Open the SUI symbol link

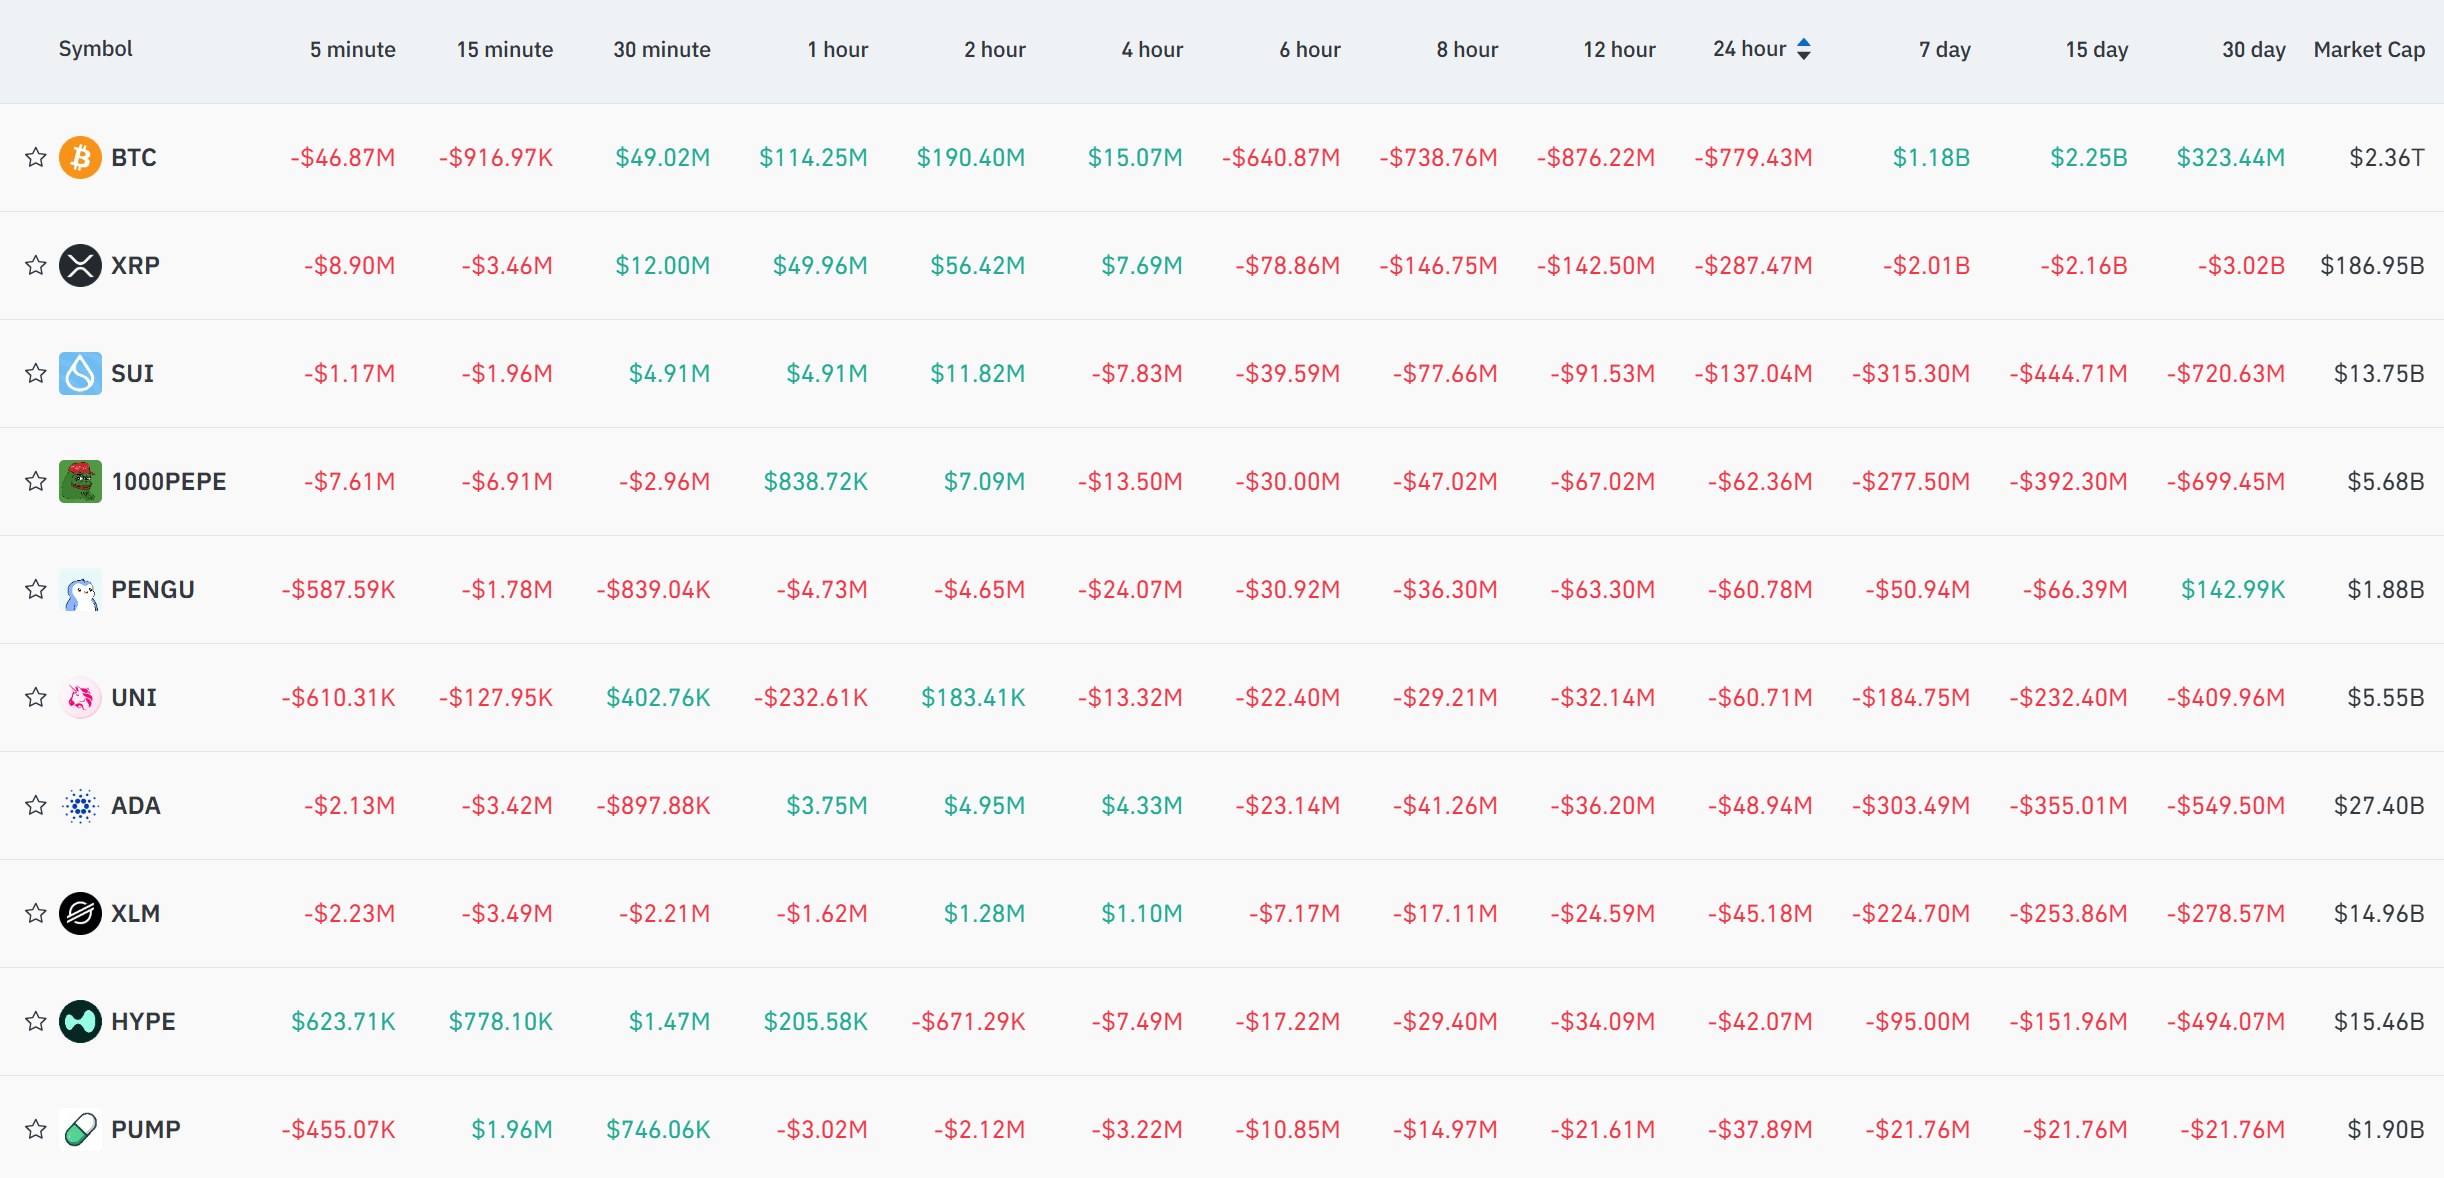point(132,373)
